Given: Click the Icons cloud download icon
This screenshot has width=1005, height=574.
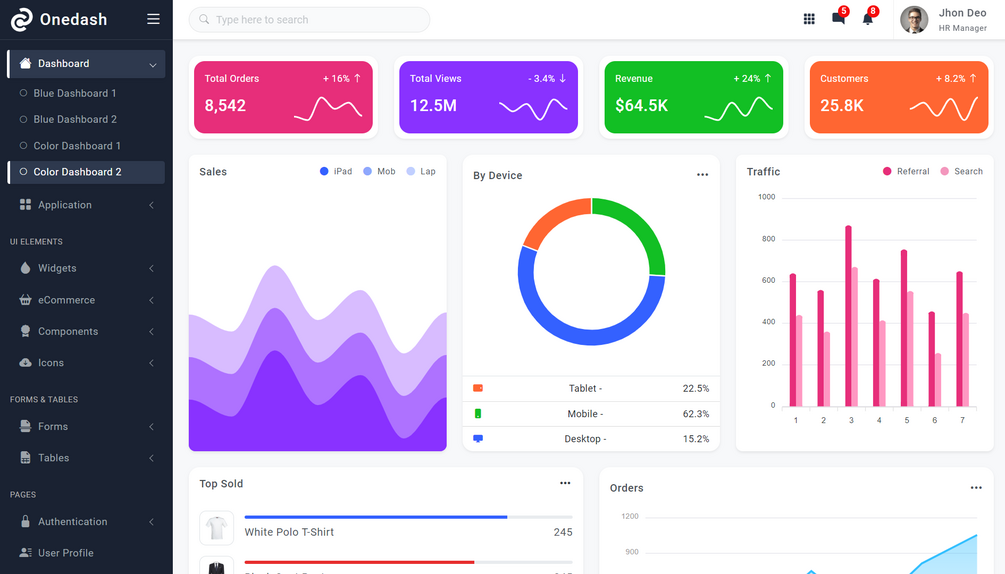Looking at the screenshot, I should [x=26, y=363].
